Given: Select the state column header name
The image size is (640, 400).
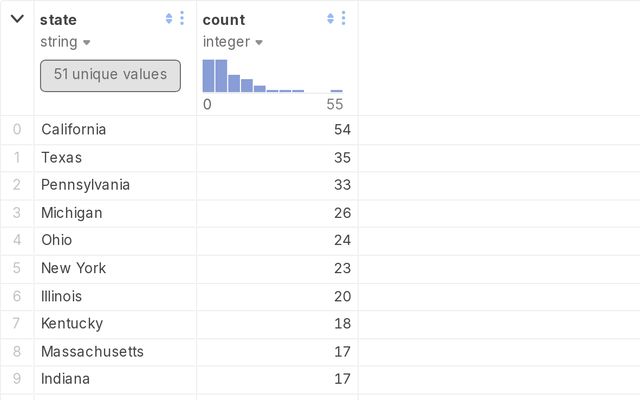Looking at the screenshot, I should (58, 20).
